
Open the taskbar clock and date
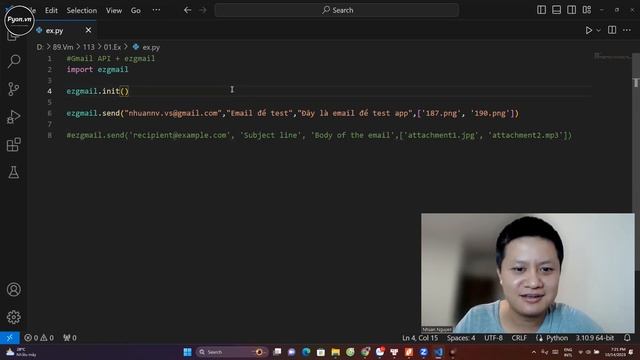[x=616, y=352]
